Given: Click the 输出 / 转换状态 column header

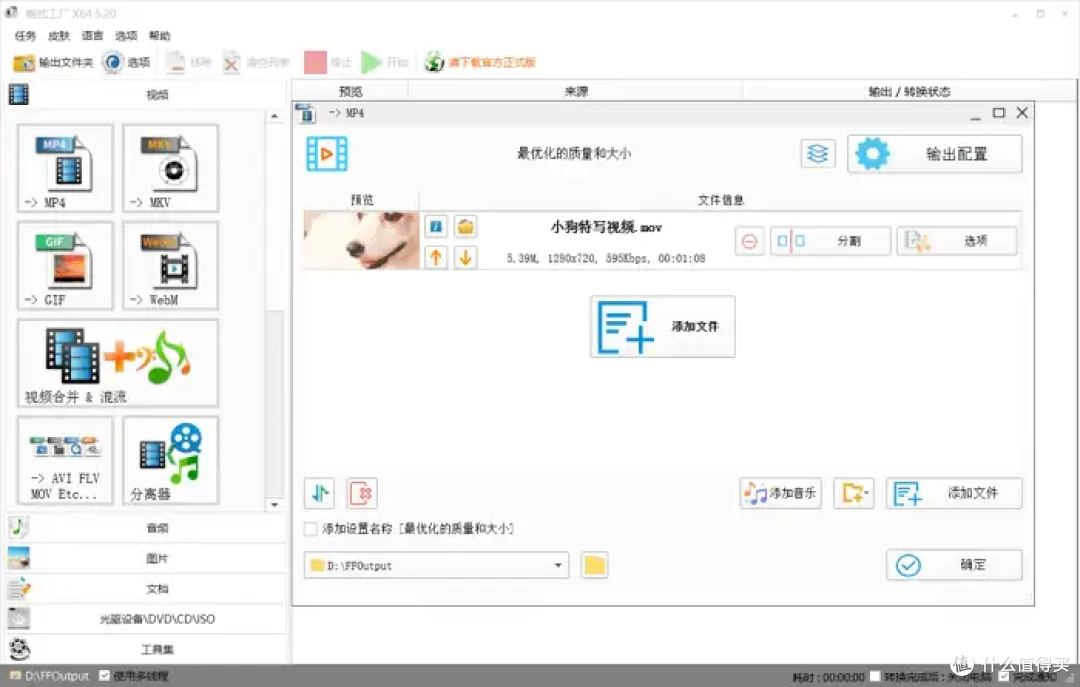Looking at the screenshot, I should [x=909, y=91].
